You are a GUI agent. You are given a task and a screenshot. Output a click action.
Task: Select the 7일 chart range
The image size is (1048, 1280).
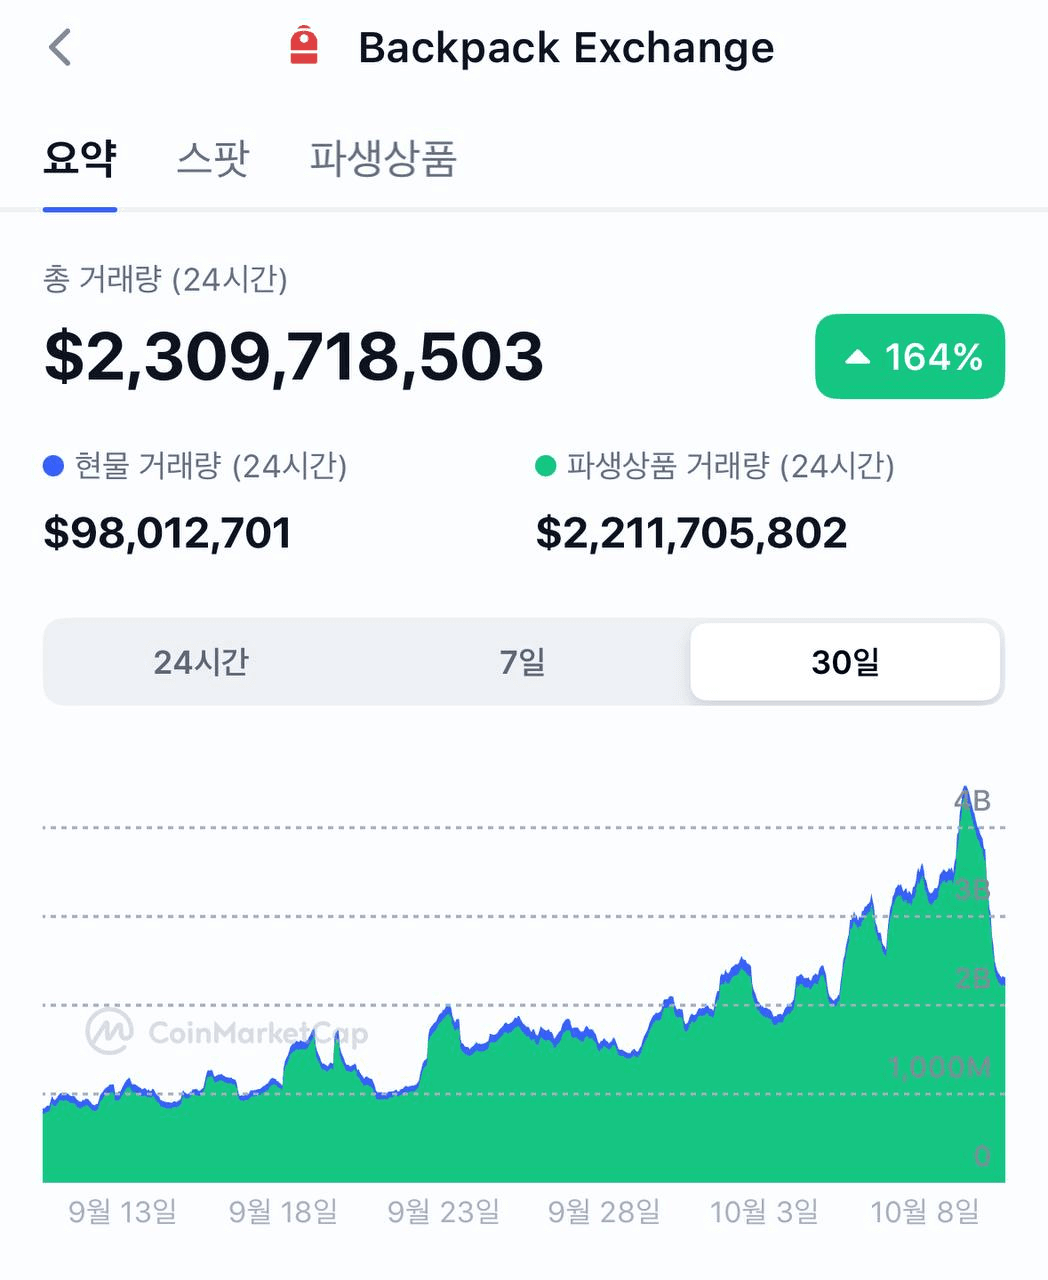tap(523, 662)
